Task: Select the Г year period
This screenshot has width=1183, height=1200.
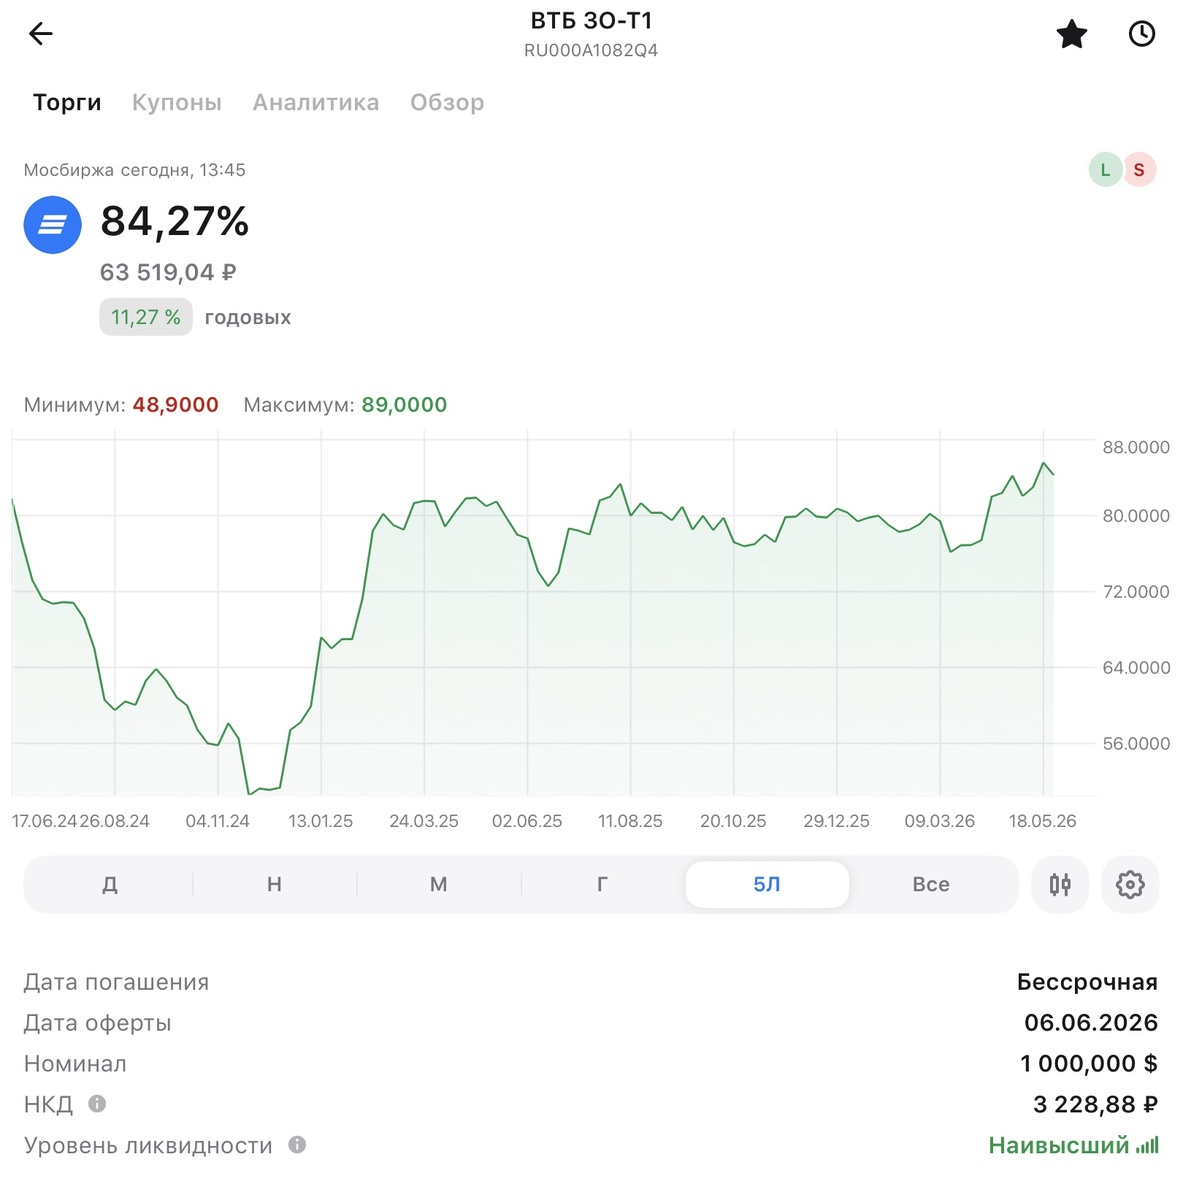Action: pos(602,884)
